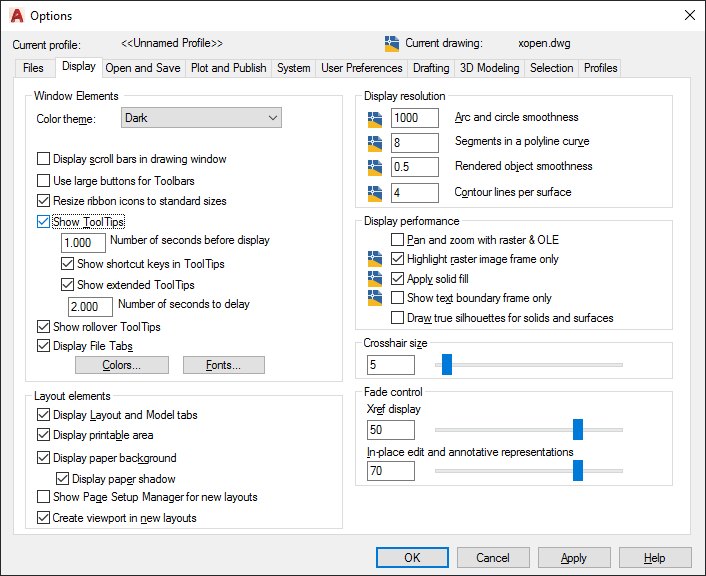
Task: Uncheck Apply solid fill
Action: [397, 279]
